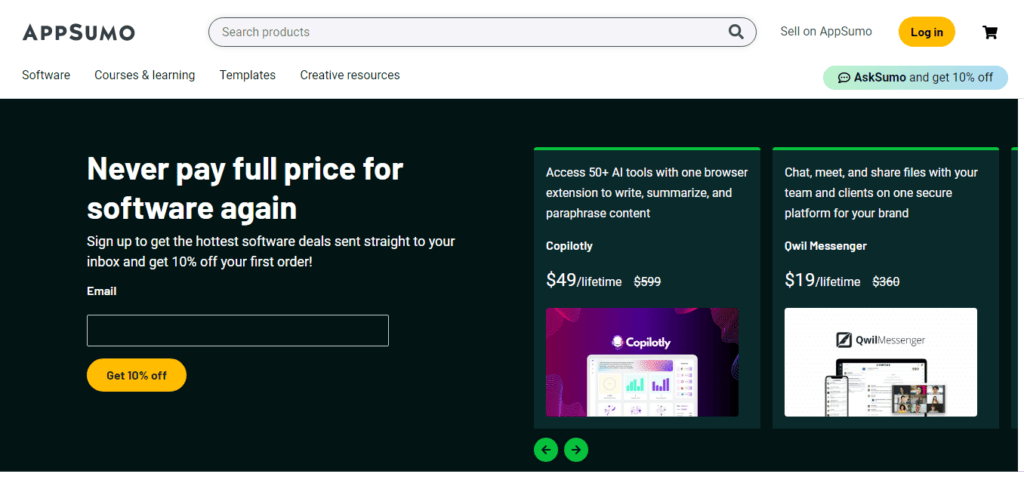This screenshot has width=1024, height=486.
Task: Open Courses & learning menu
Action: point(145,75)
